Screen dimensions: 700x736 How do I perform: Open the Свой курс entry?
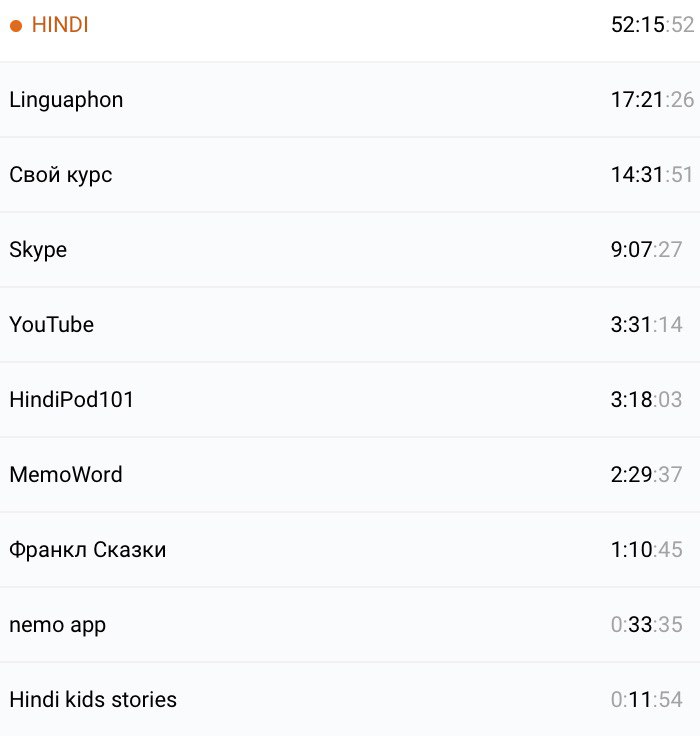tap(61, 175)
